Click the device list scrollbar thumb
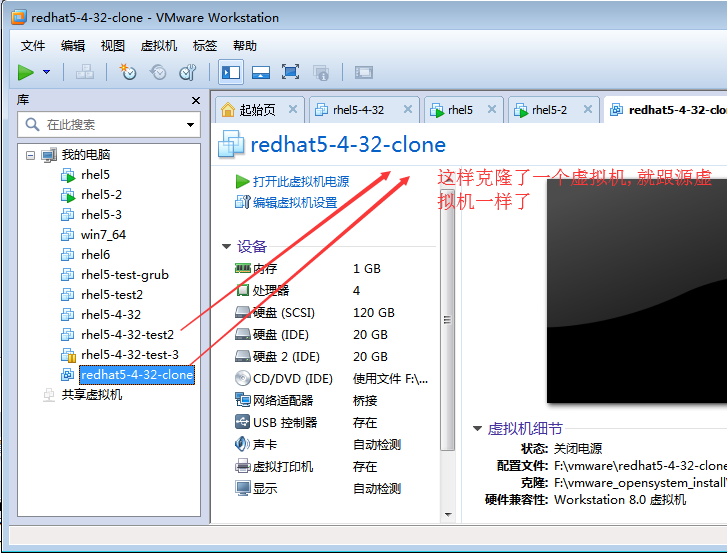Screen dimensions: 727x553 [x=447, y=320]
